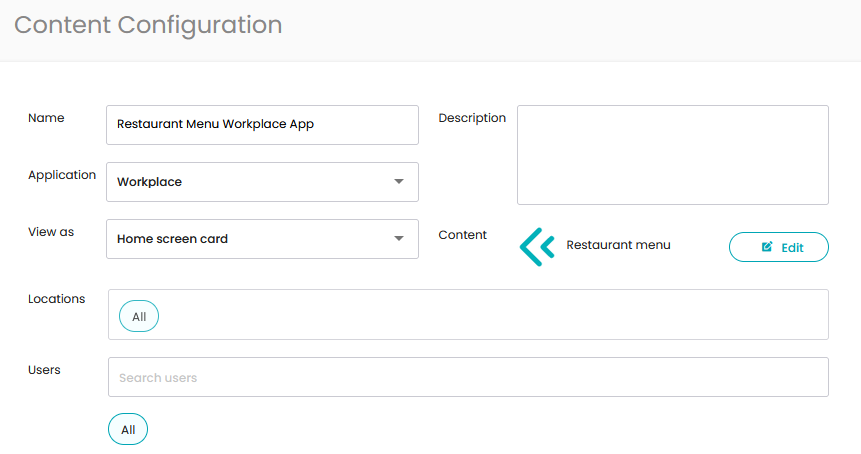
Task: Open the Home screen card selector
Action: click(262, 239)
